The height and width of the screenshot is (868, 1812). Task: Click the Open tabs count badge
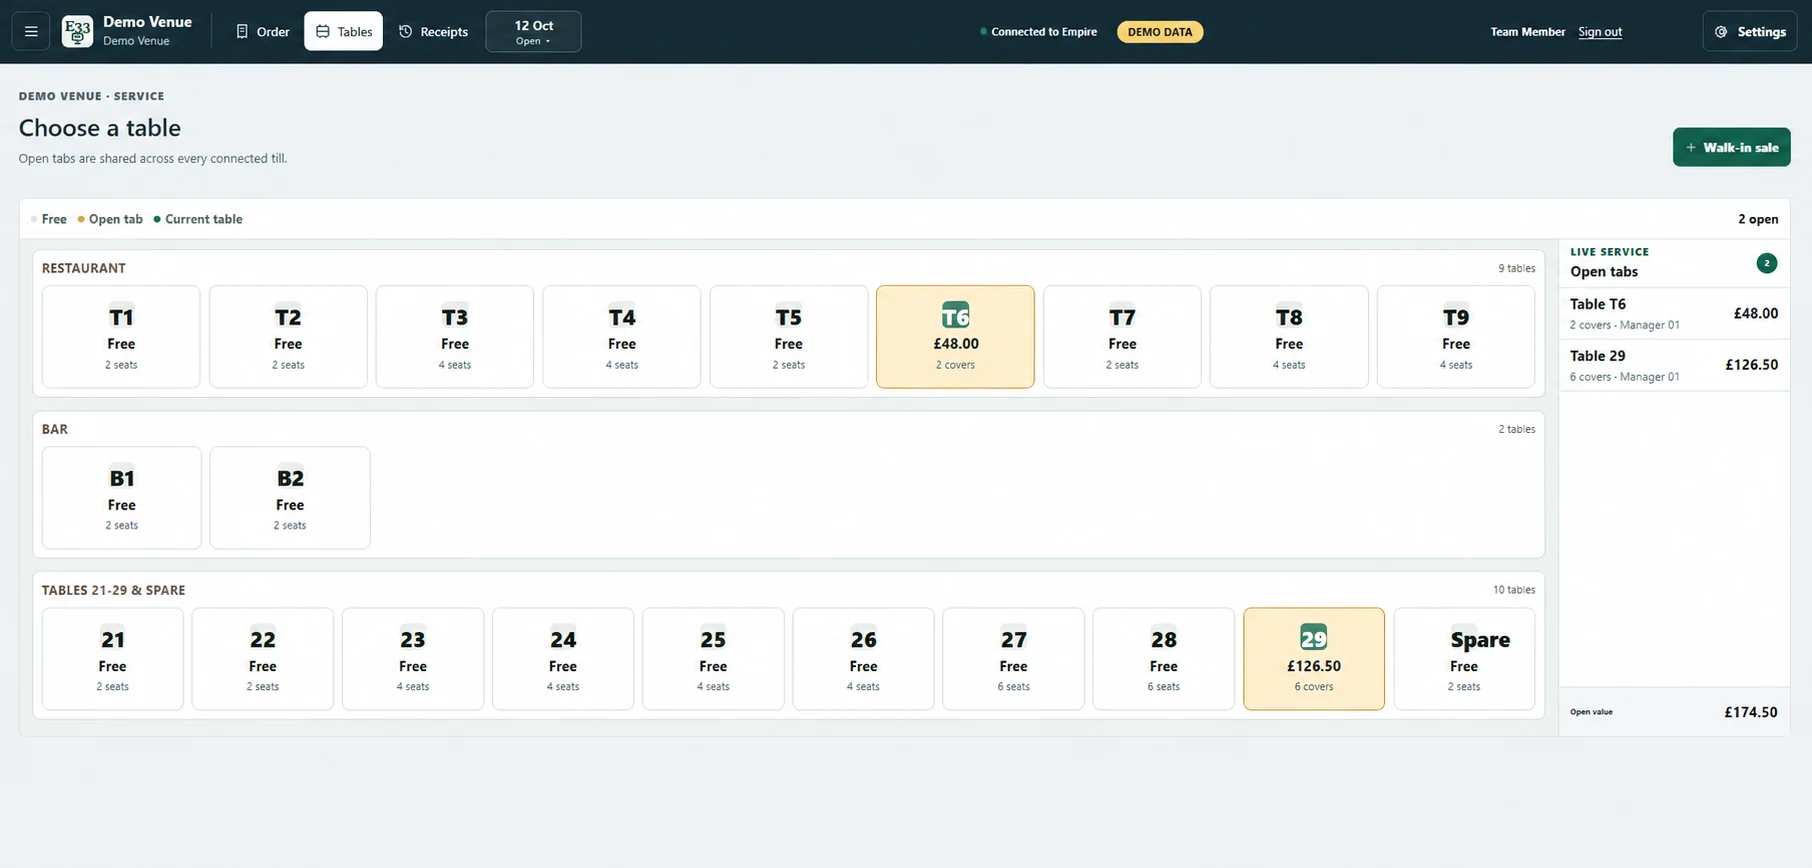click(x=1767, y=263)
